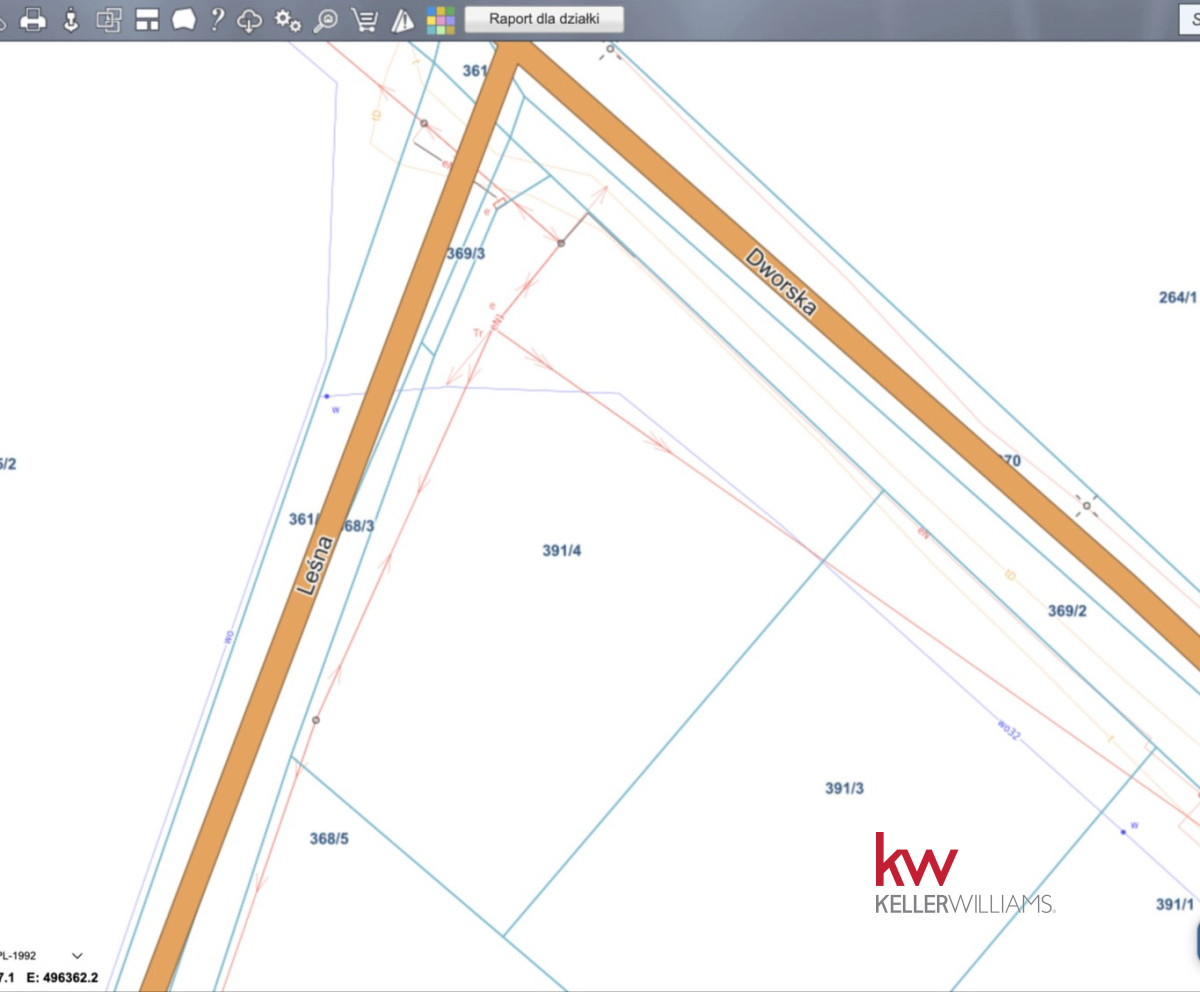Select parcel 391/3 on the map
Screen dimensions: 1200x992
tap(844, 789)
